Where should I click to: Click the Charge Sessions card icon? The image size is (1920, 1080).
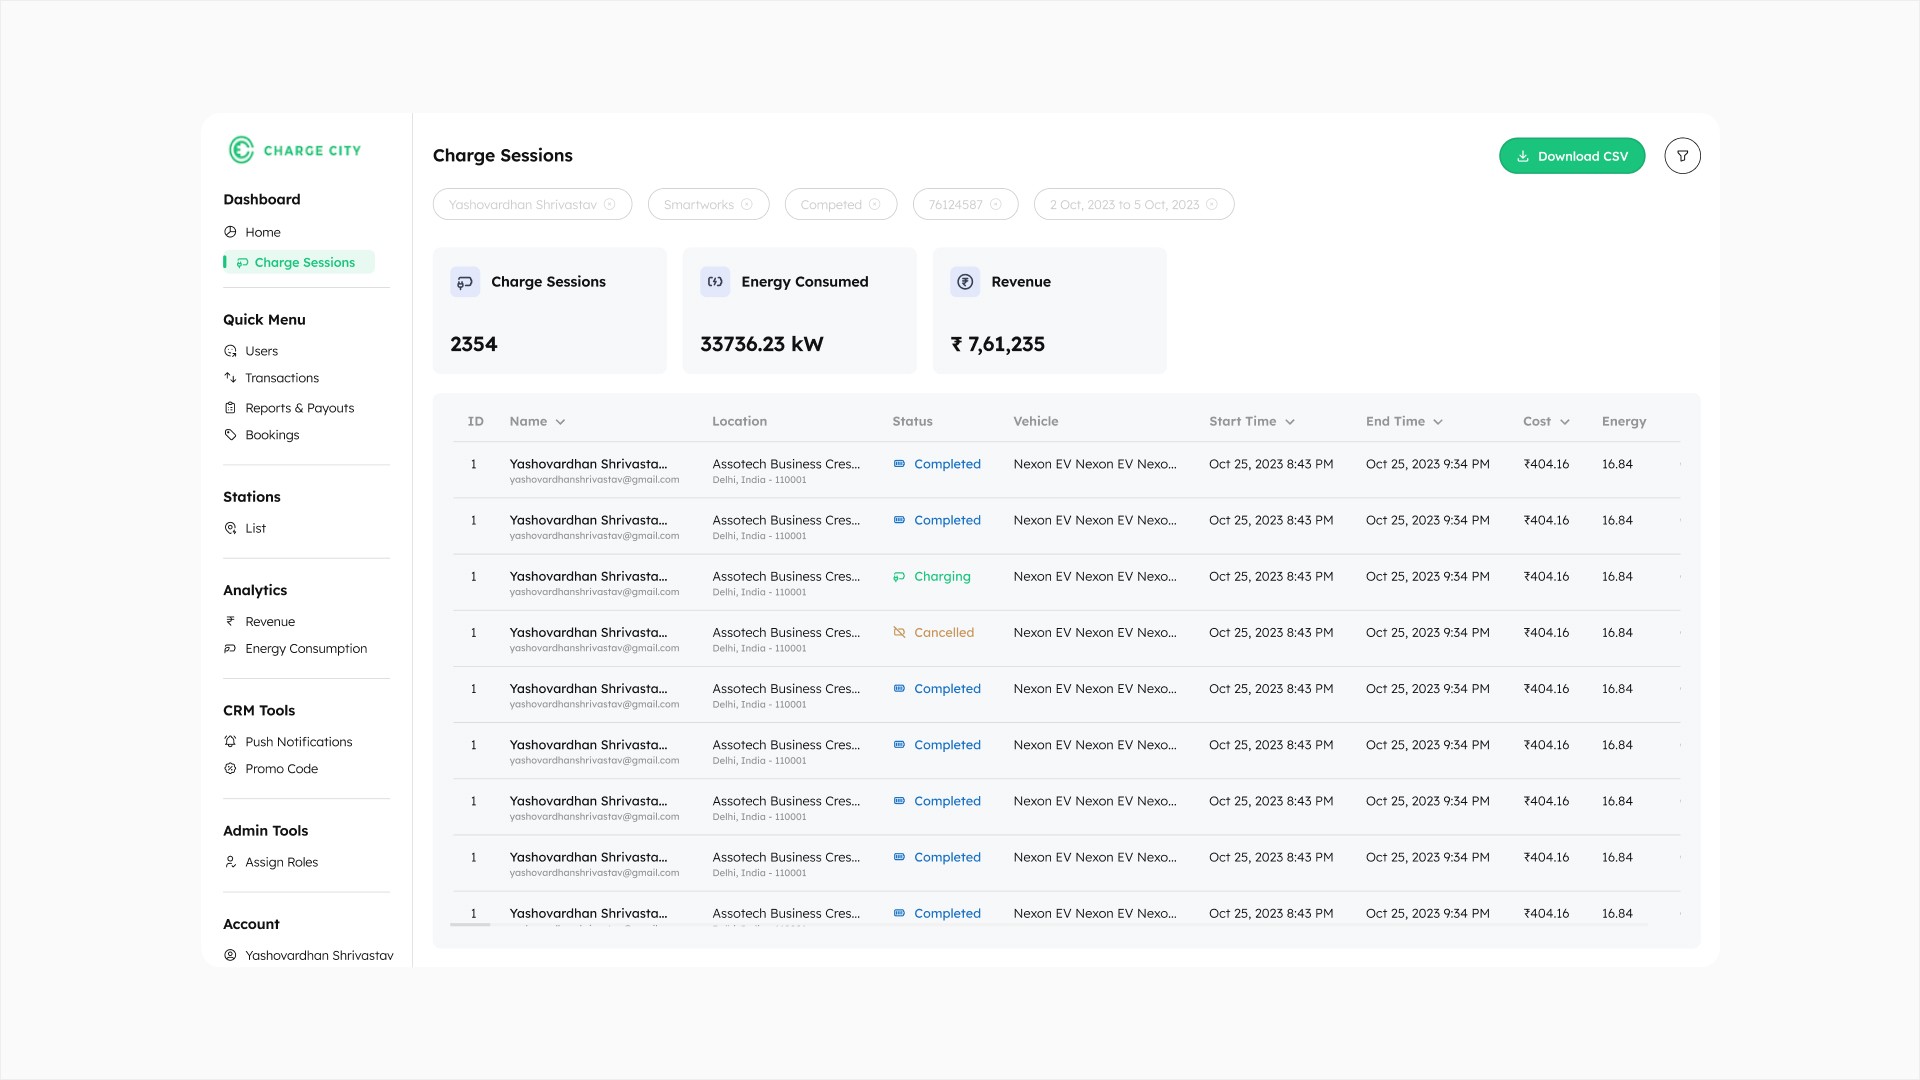coord(465,282)
